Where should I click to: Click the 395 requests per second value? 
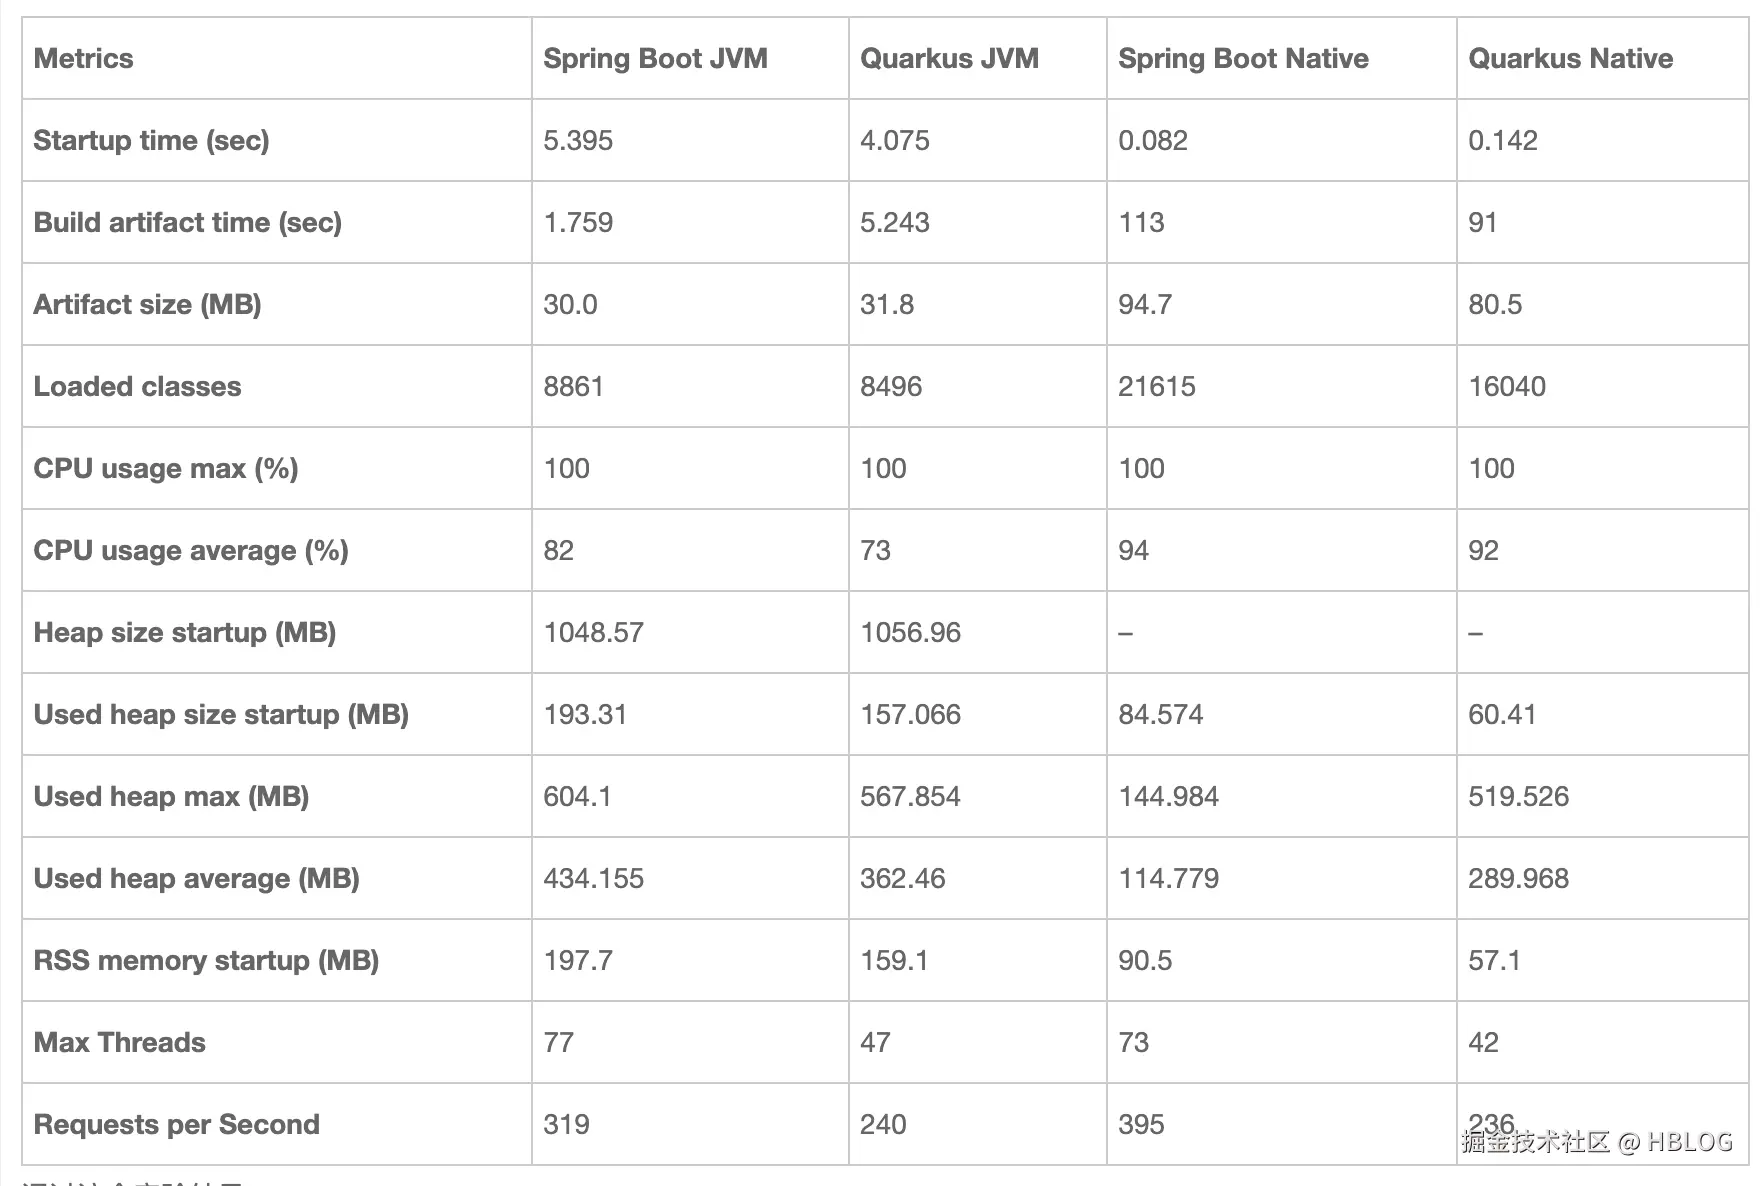pyautogui.click(x=1141, y=1125)
